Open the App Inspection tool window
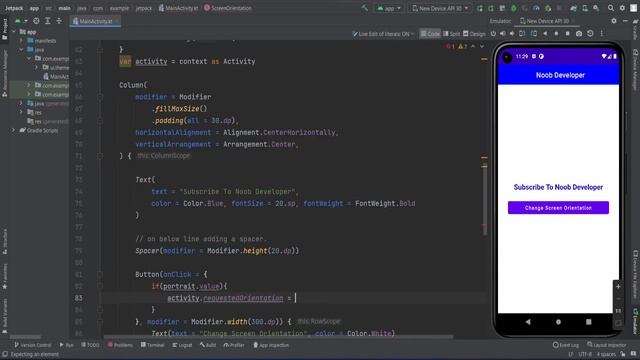The image size is (640, 360). (x=271, y=345)
